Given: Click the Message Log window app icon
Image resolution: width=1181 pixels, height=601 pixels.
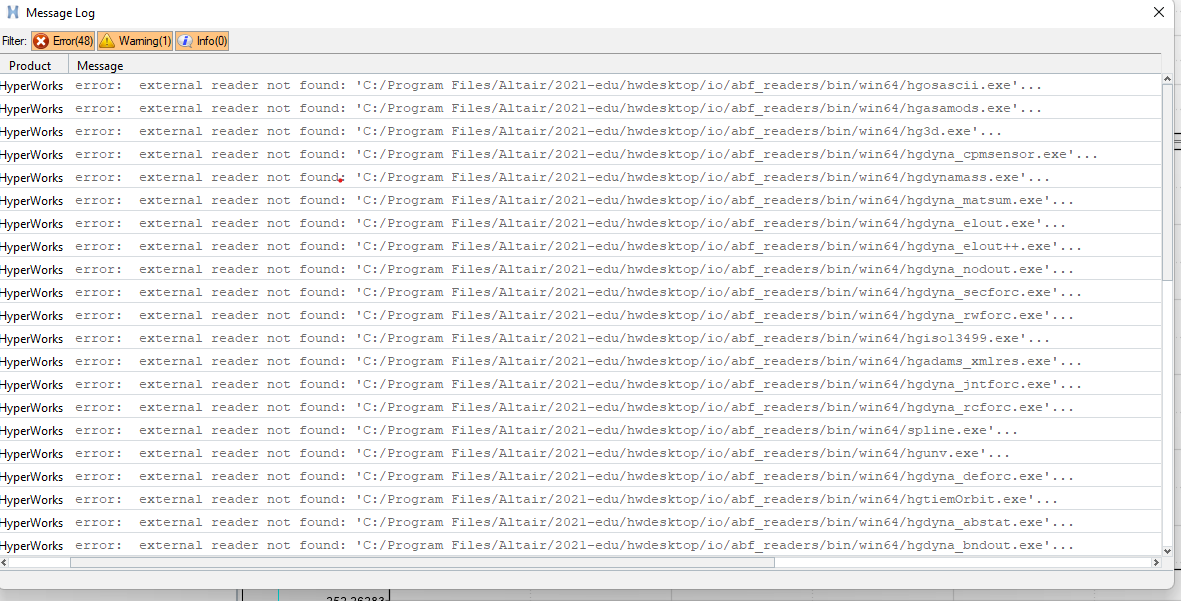Looking at the screenshot, I should [13, 12].
